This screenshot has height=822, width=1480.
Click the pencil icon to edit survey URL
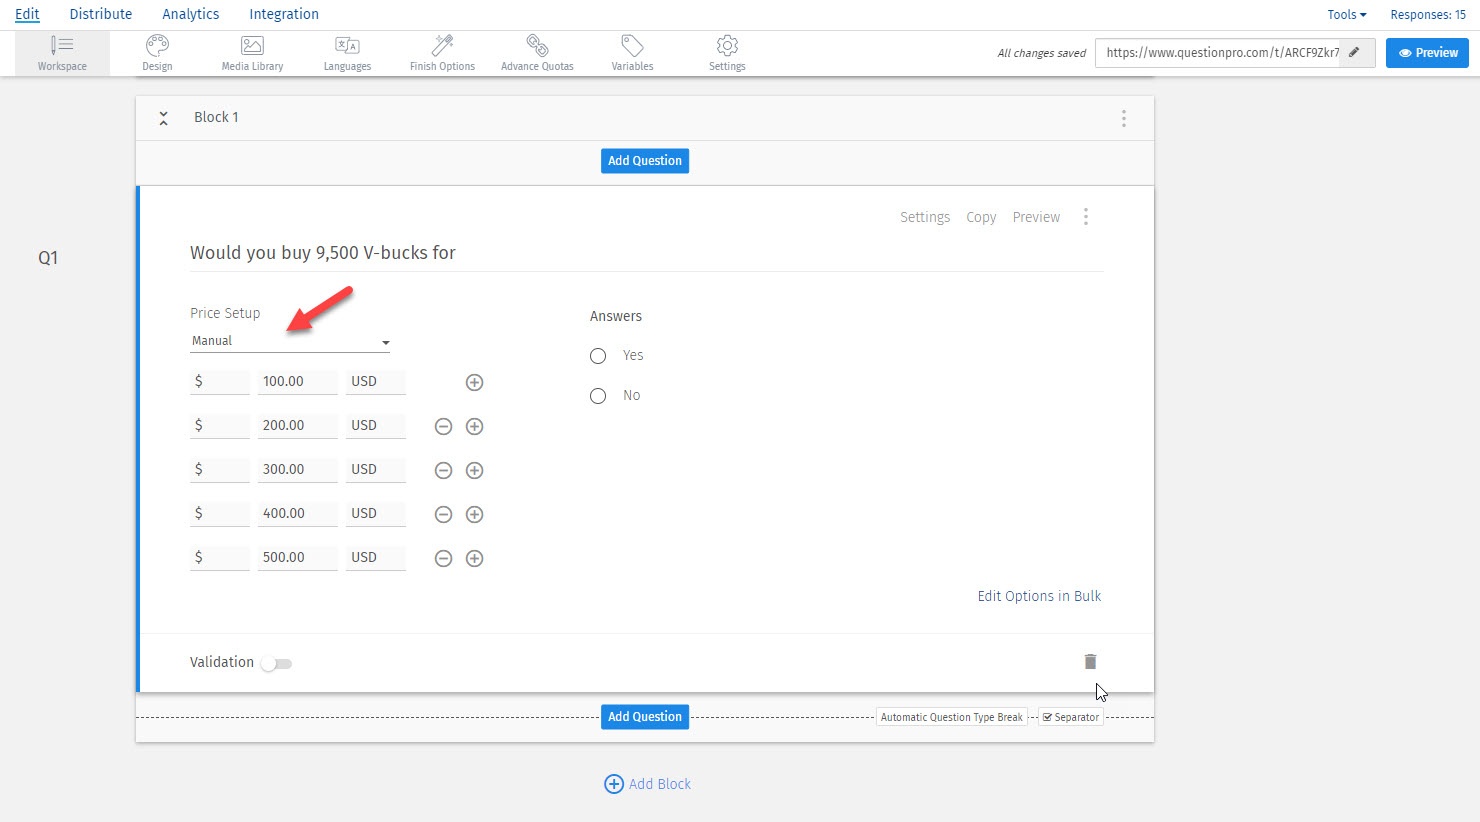(1355, 52)
